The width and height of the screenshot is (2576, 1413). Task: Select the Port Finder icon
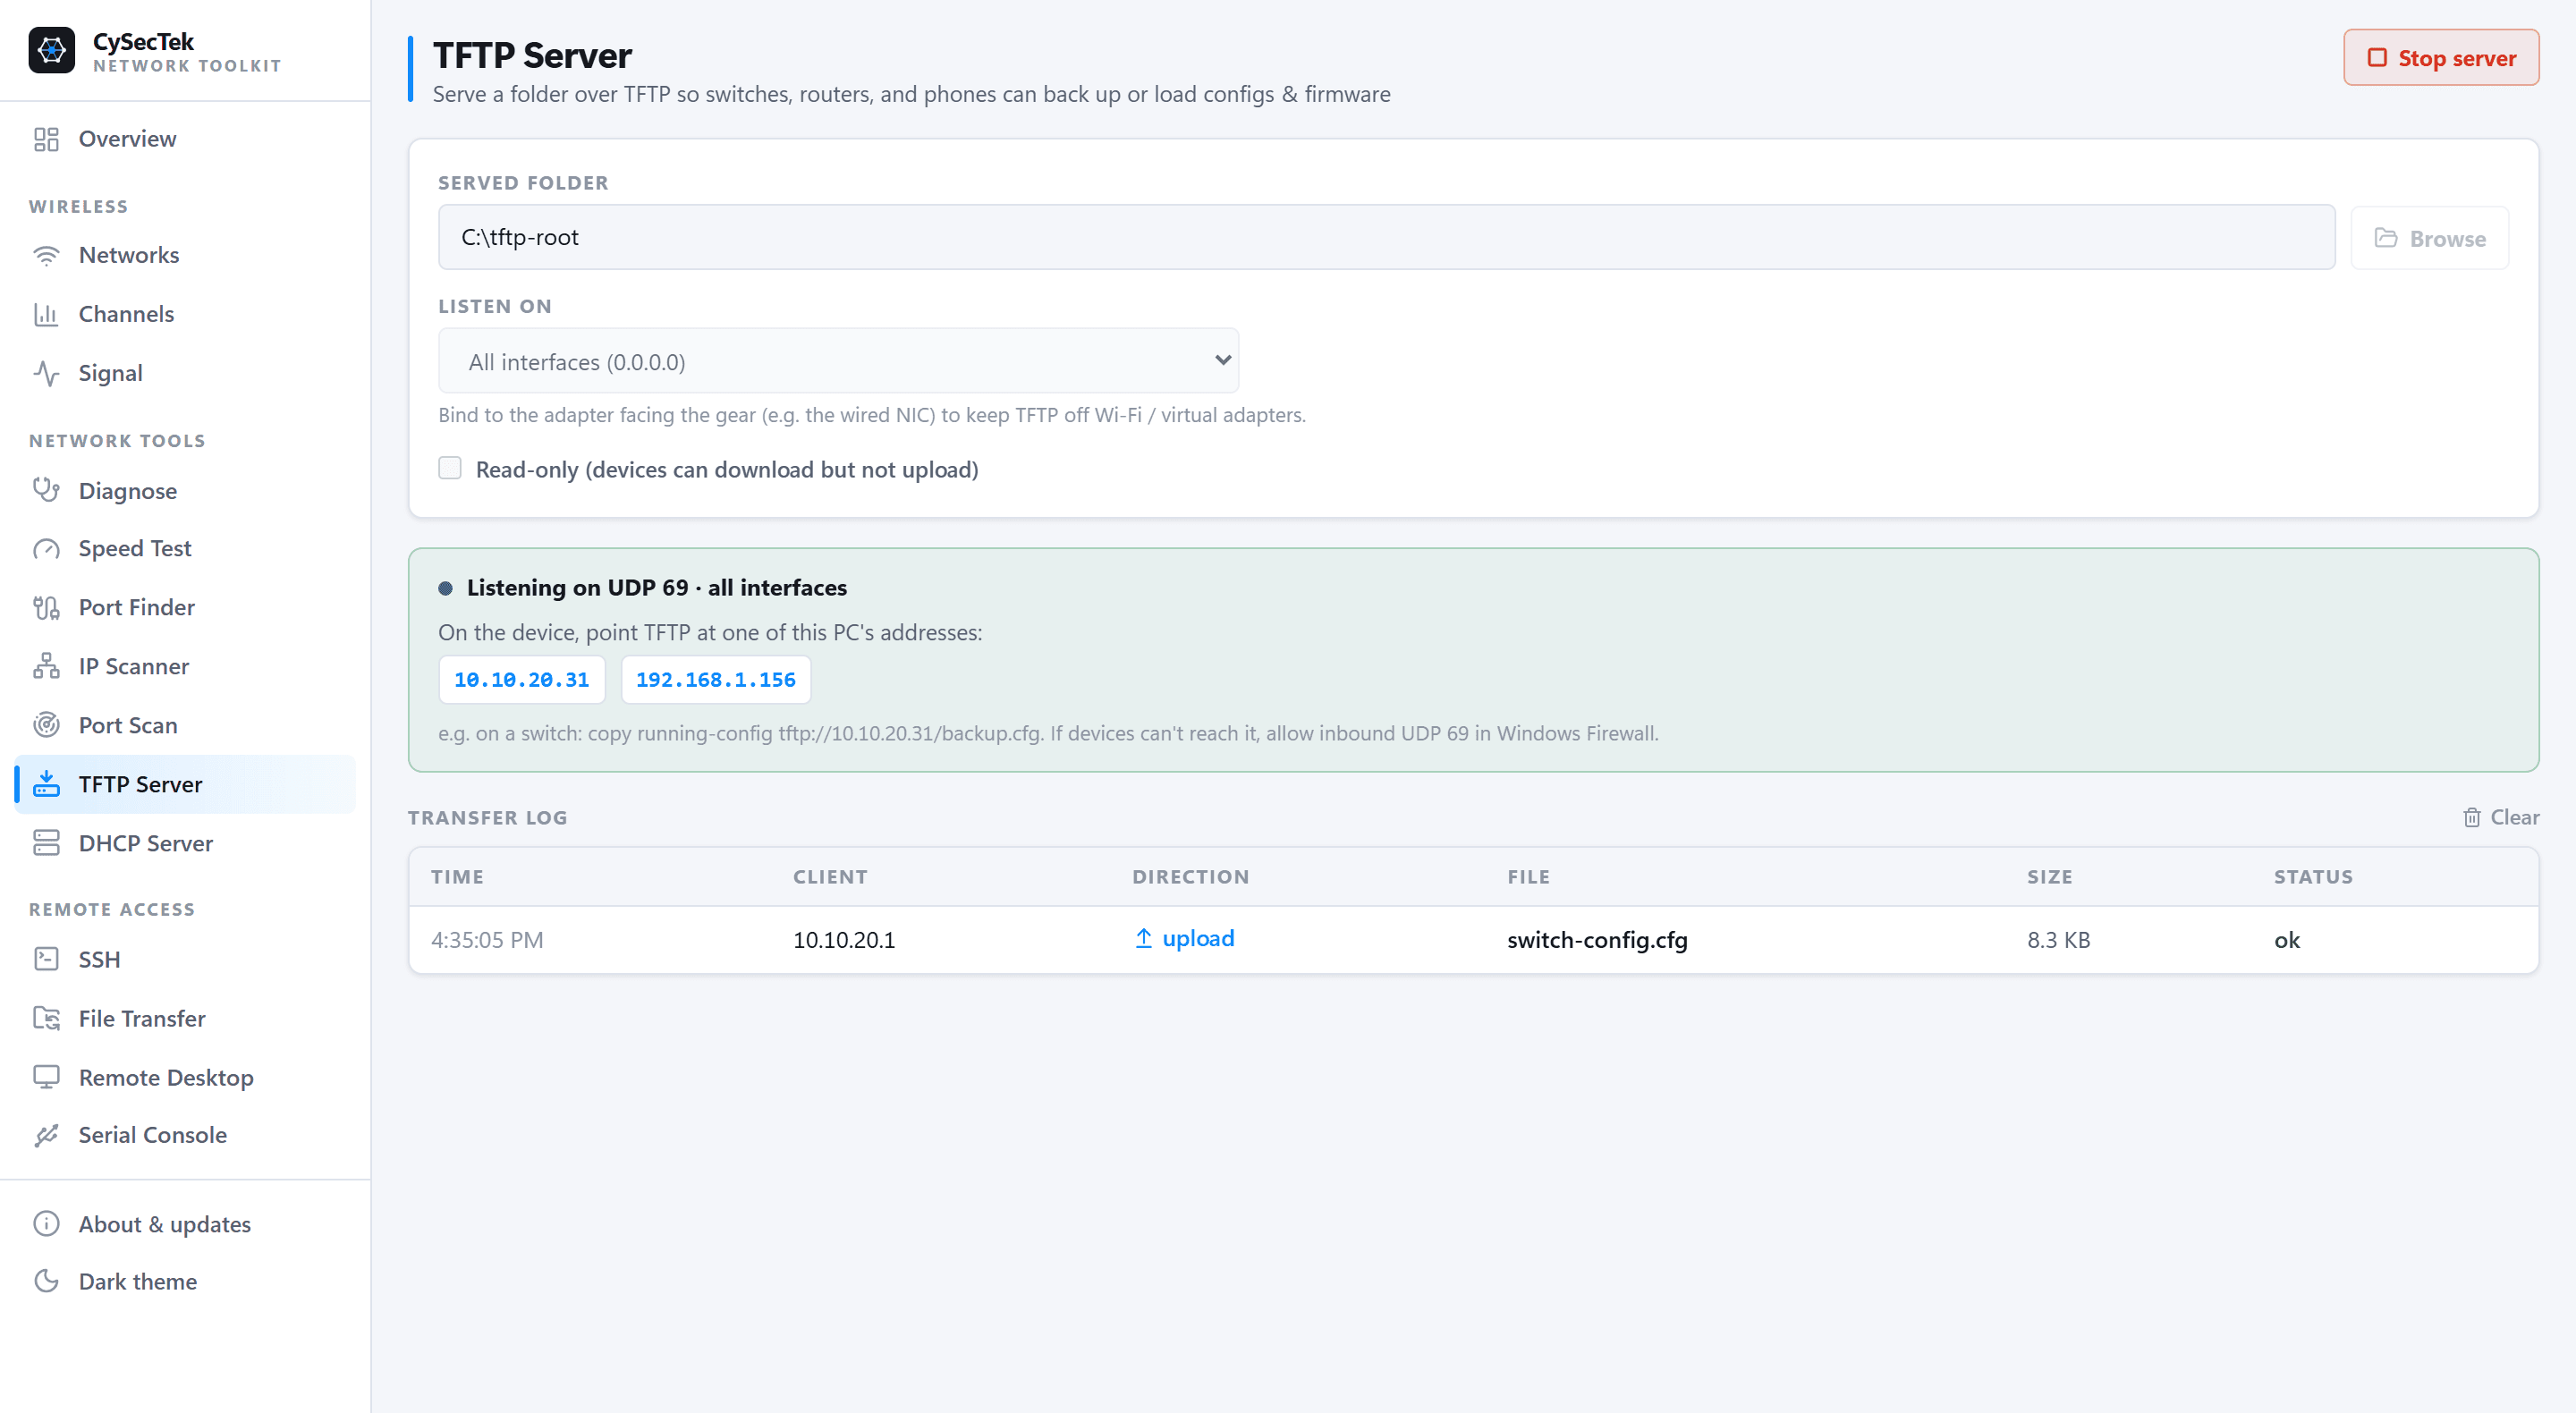pos(46,607)
